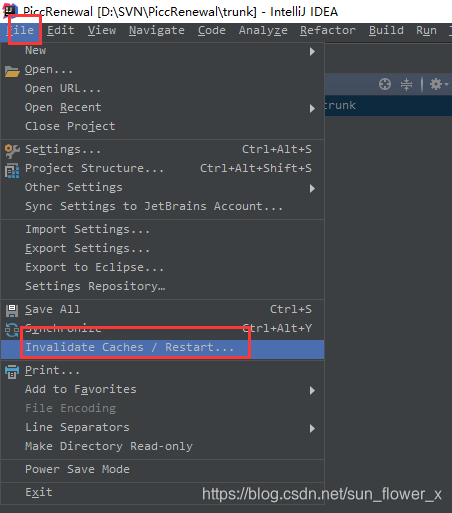The width and height of the screenshot is (452, 513).
Task: Open the View menu
Action: [x=102, y=30]
